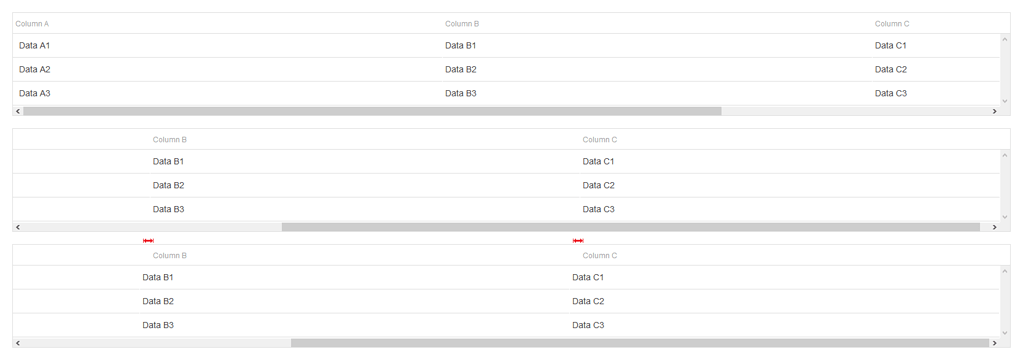Click right scroll arrow in first table
This screenshot has width=1023, height=360.
994,111
